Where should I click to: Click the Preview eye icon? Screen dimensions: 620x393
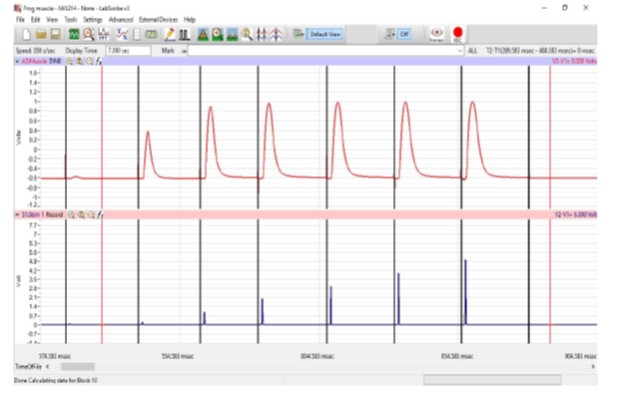click(437, 34)
